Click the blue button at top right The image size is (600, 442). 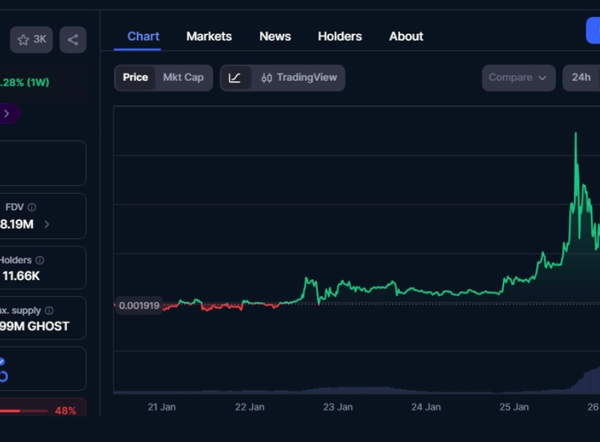pyautogui.click(x=592, y=31)
